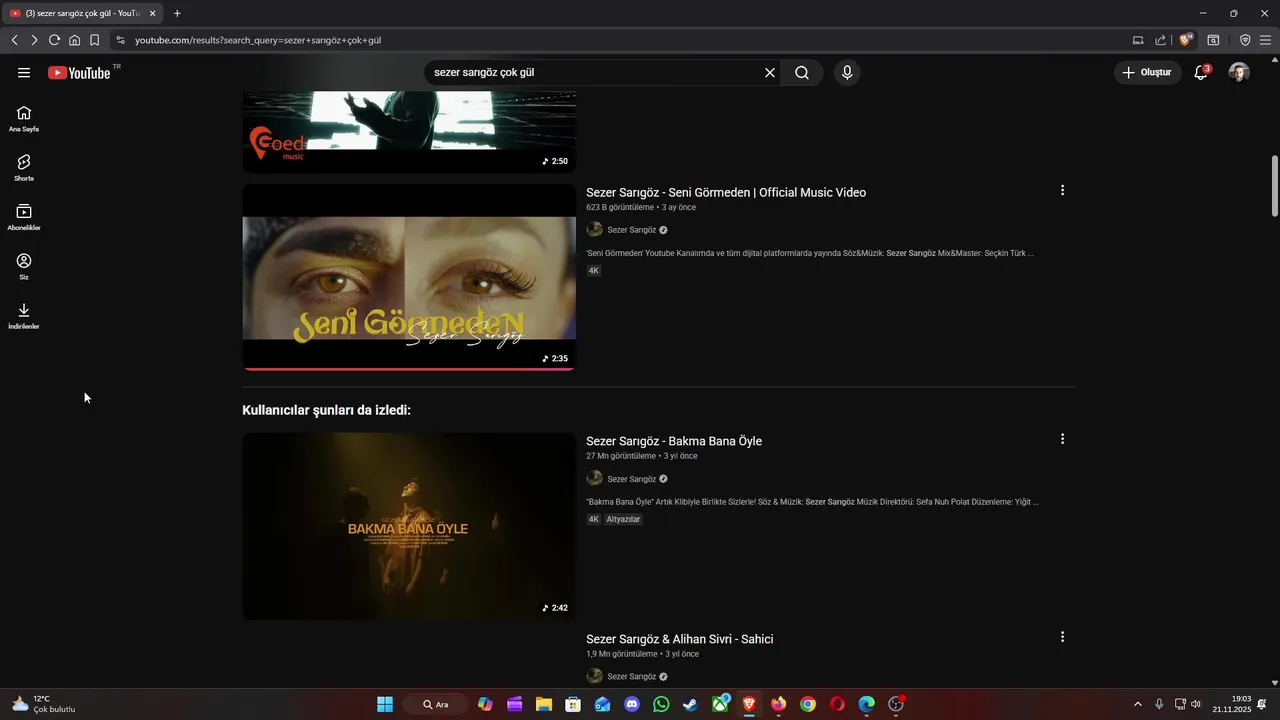Image resolution: width=1280 pixels, height=720 pixels.
Task: Open Sezer Sarıgöz - Bakma Bana Öyle title
Action: coord(674,441)
